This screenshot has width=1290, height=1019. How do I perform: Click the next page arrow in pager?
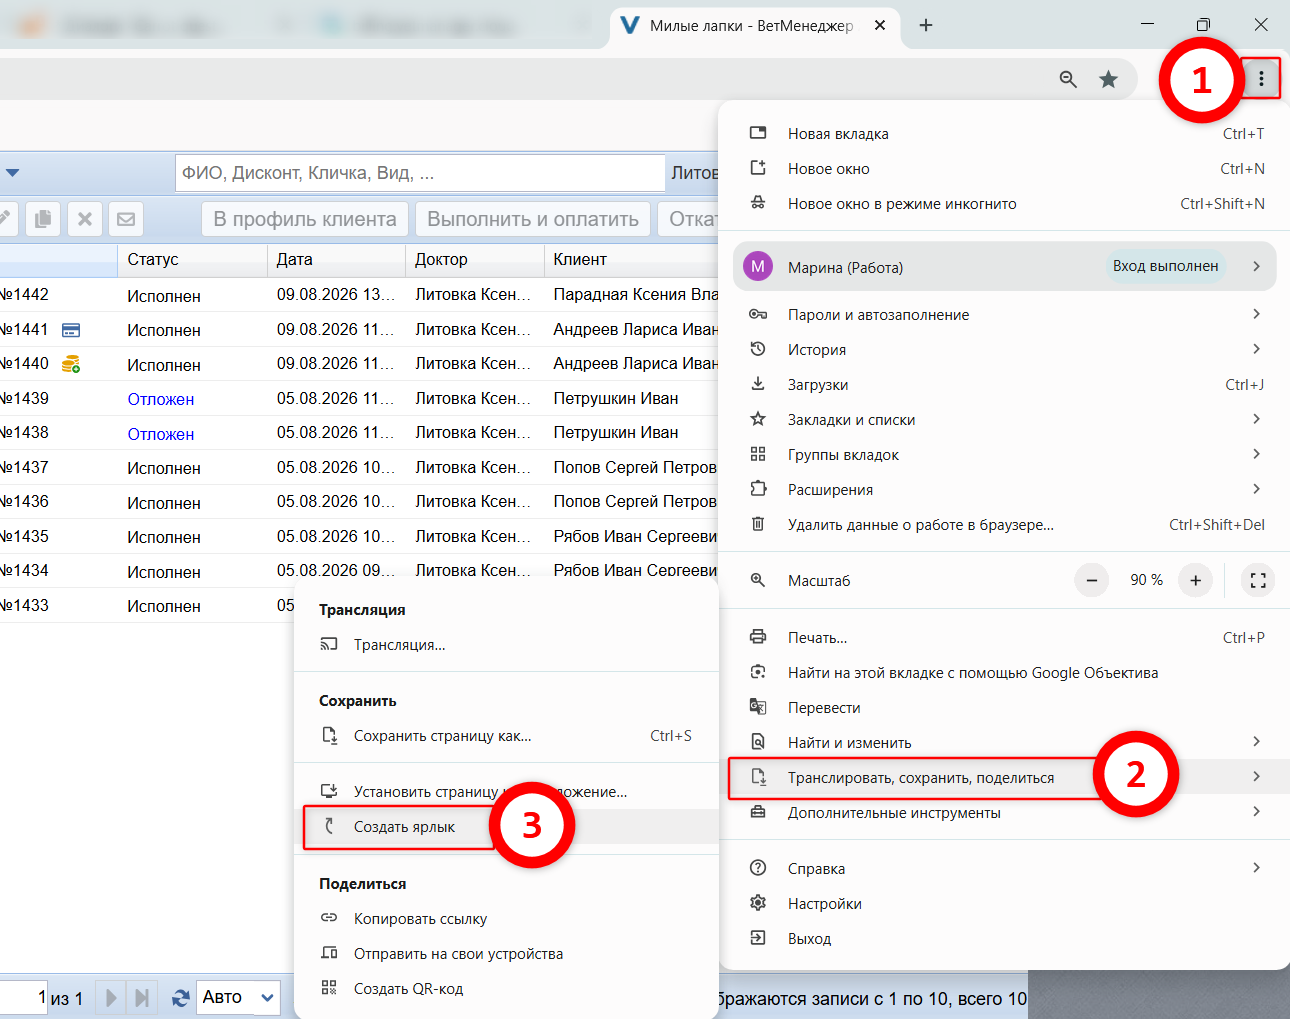click(111, 998)
